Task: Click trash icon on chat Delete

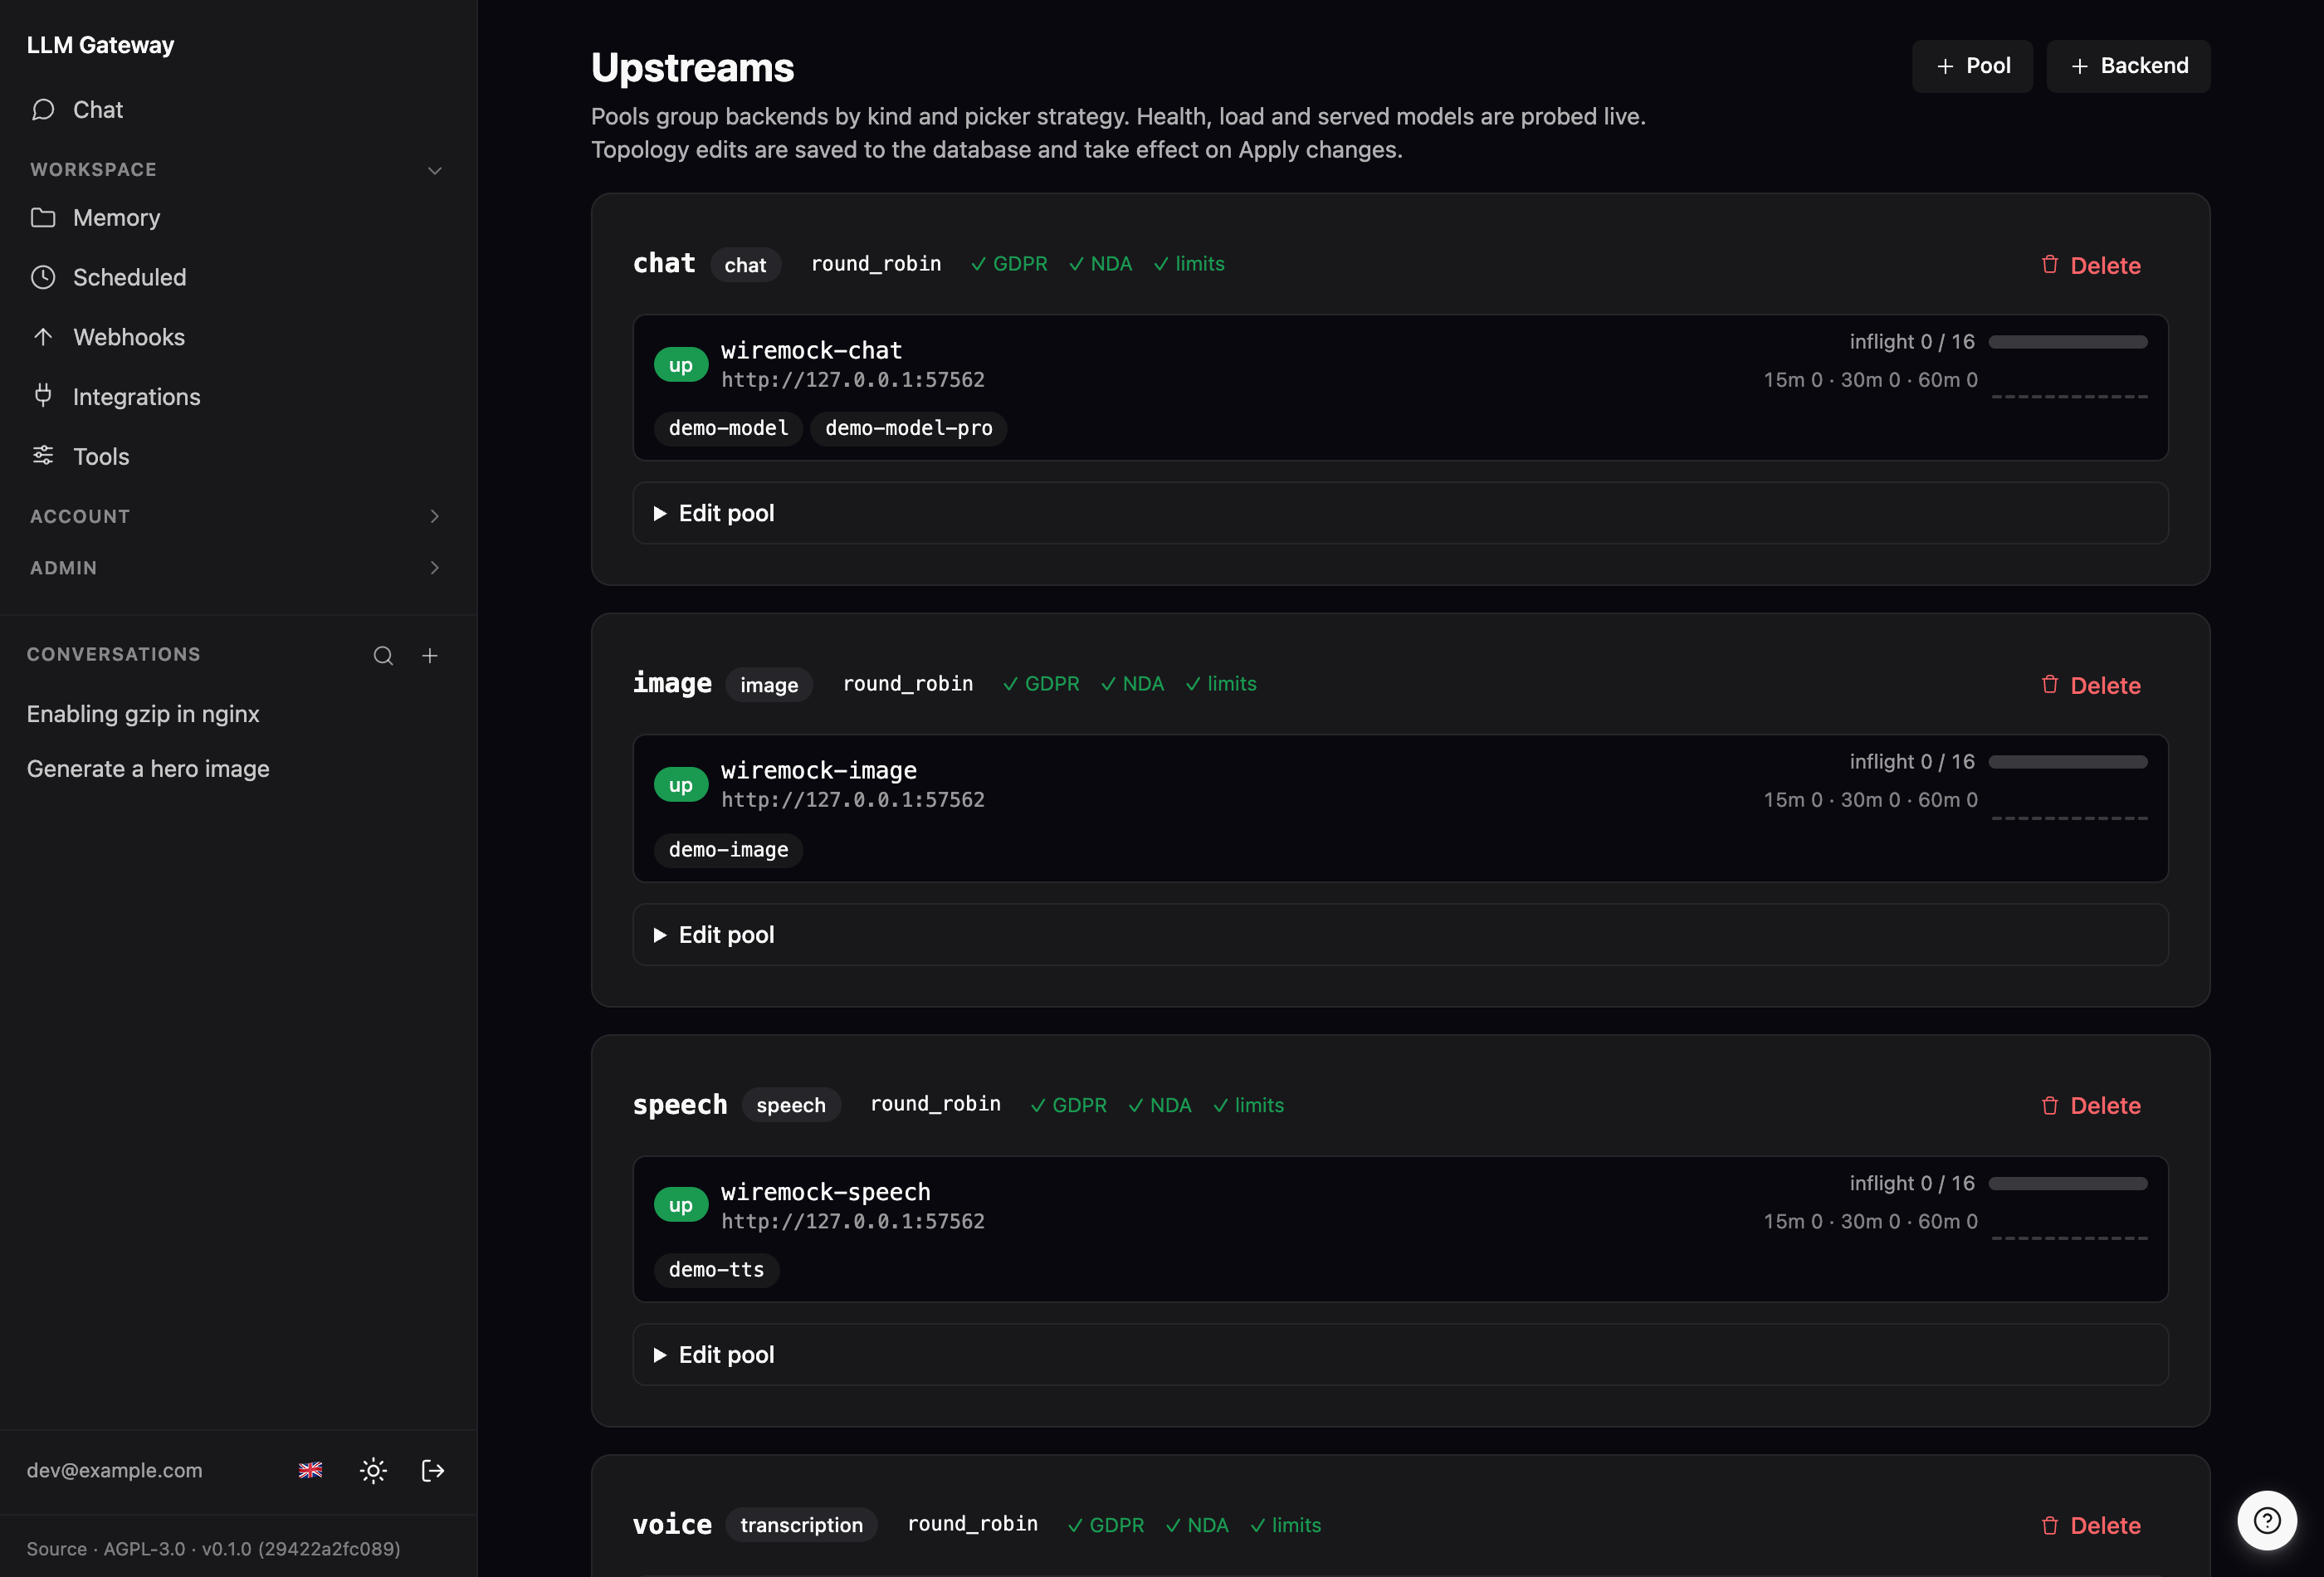Action: (x=2049, y=264)
